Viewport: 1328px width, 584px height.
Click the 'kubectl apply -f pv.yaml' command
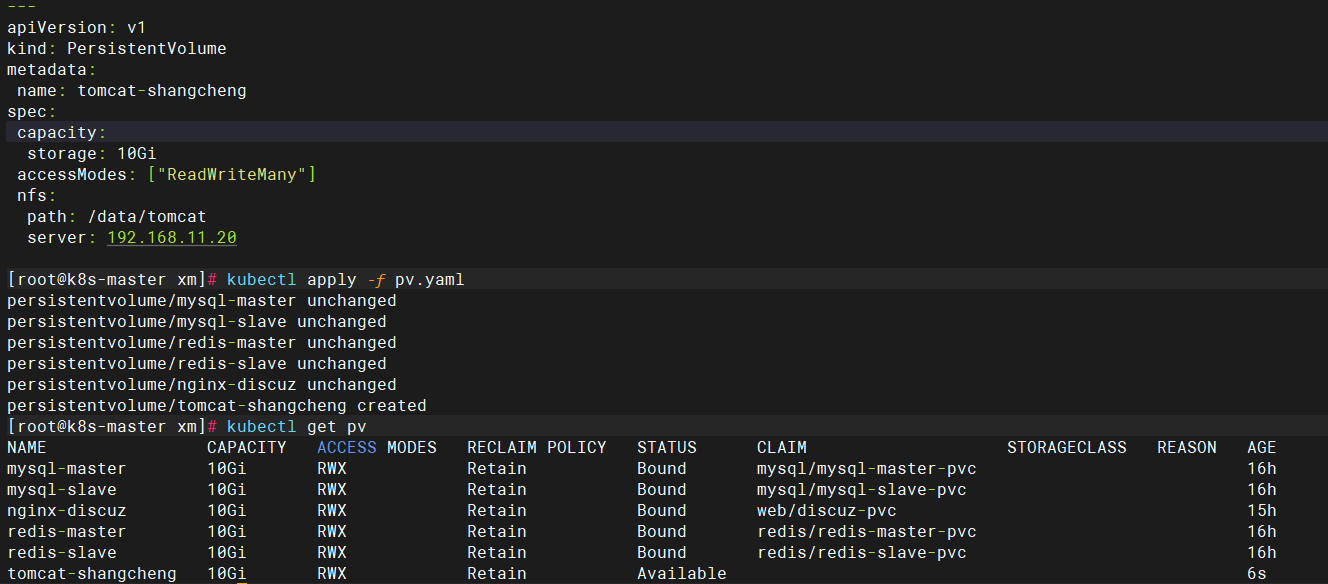pyautogui.click(x=346, y=280)
